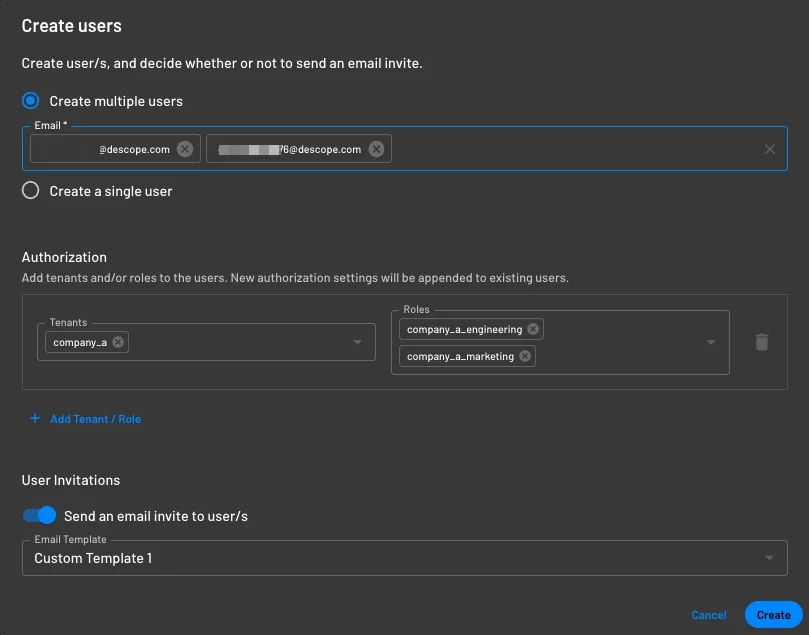Select the Create a single user radio button

click(x=30, y=190)
